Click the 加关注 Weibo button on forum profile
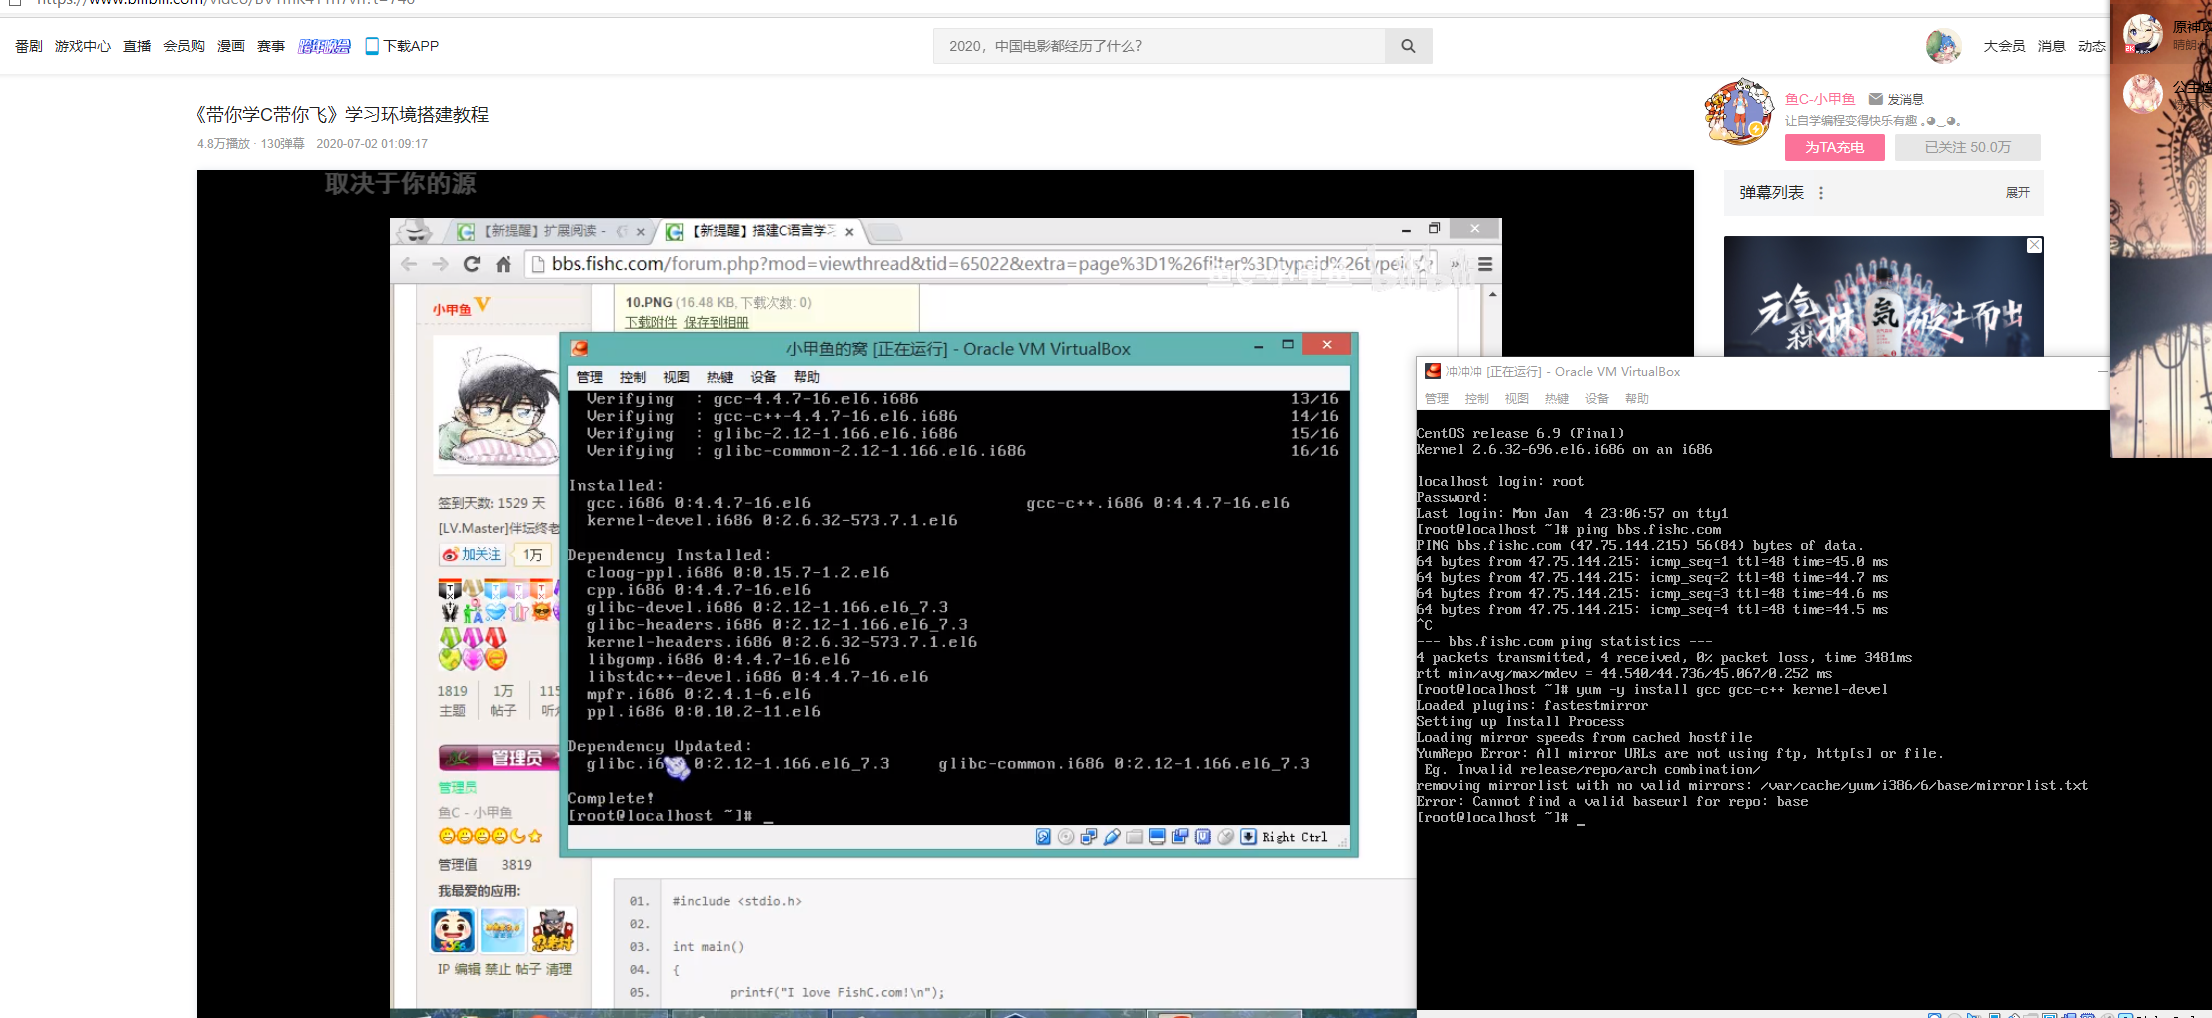The image size is (2212, 1018). coord(472,554)
